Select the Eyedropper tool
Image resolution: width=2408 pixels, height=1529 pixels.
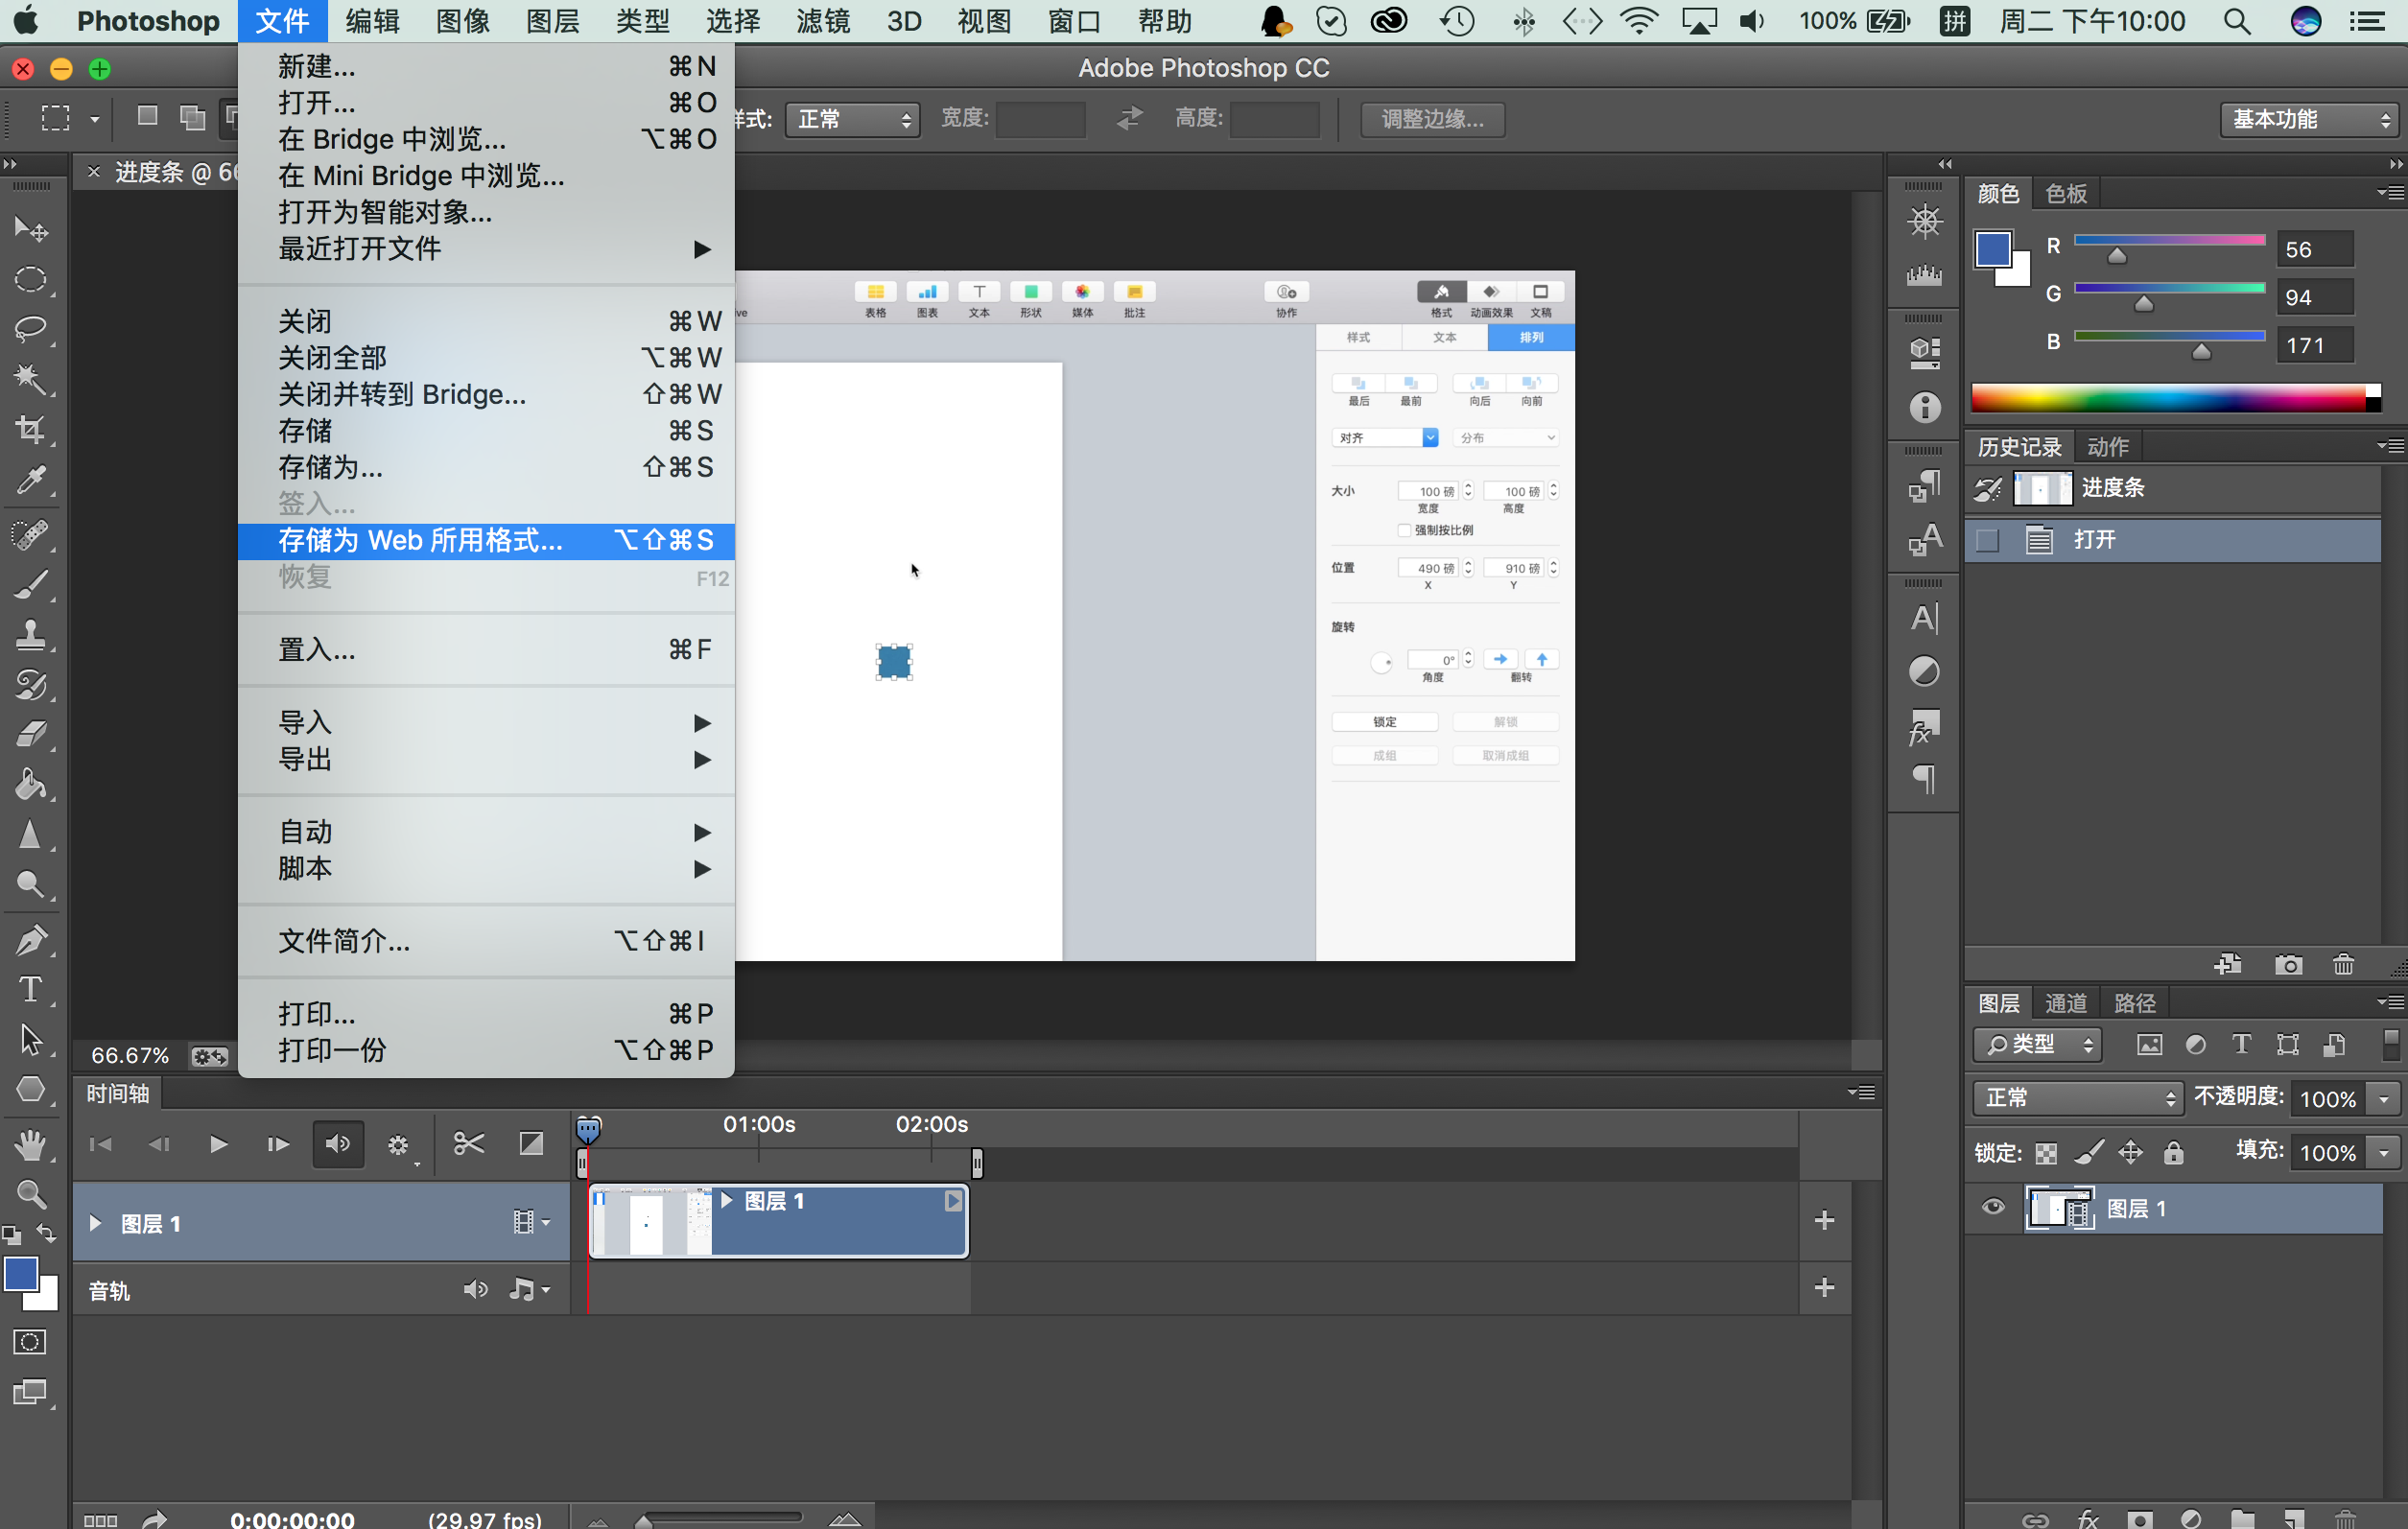coord(30,481)
